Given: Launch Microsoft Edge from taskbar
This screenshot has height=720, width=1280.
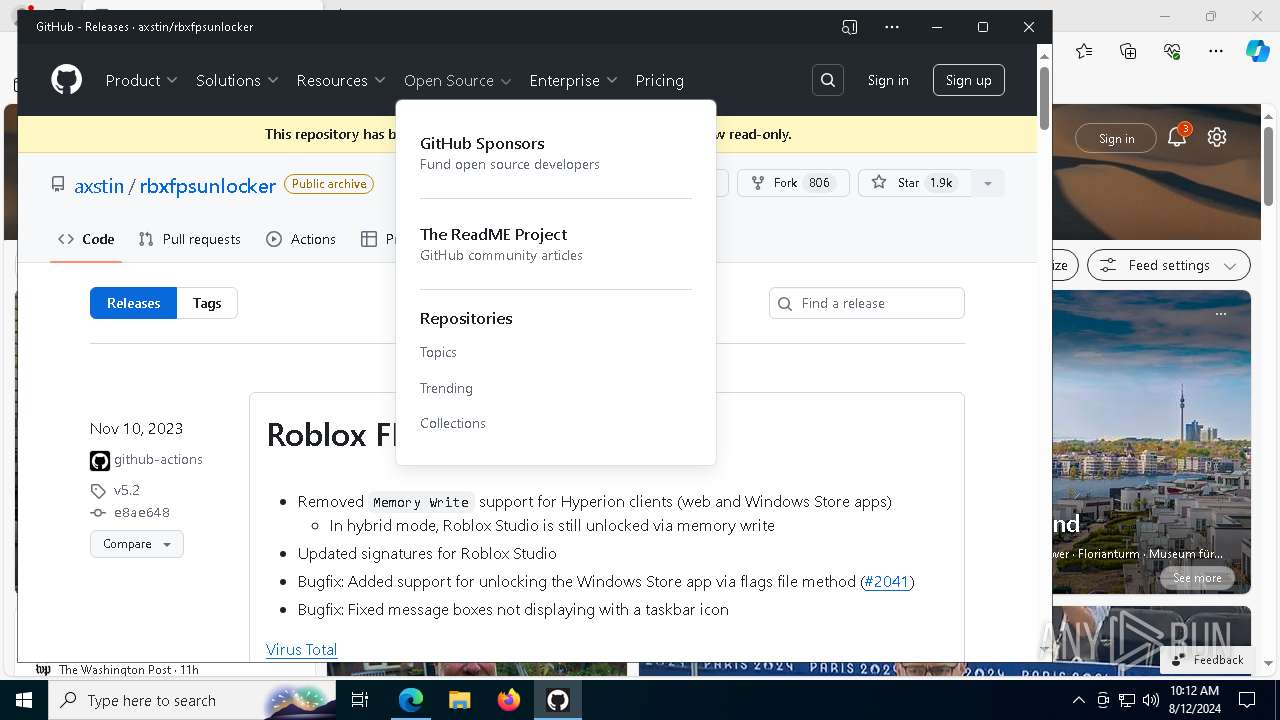Looking at the screenshot, I should (411, 700).
